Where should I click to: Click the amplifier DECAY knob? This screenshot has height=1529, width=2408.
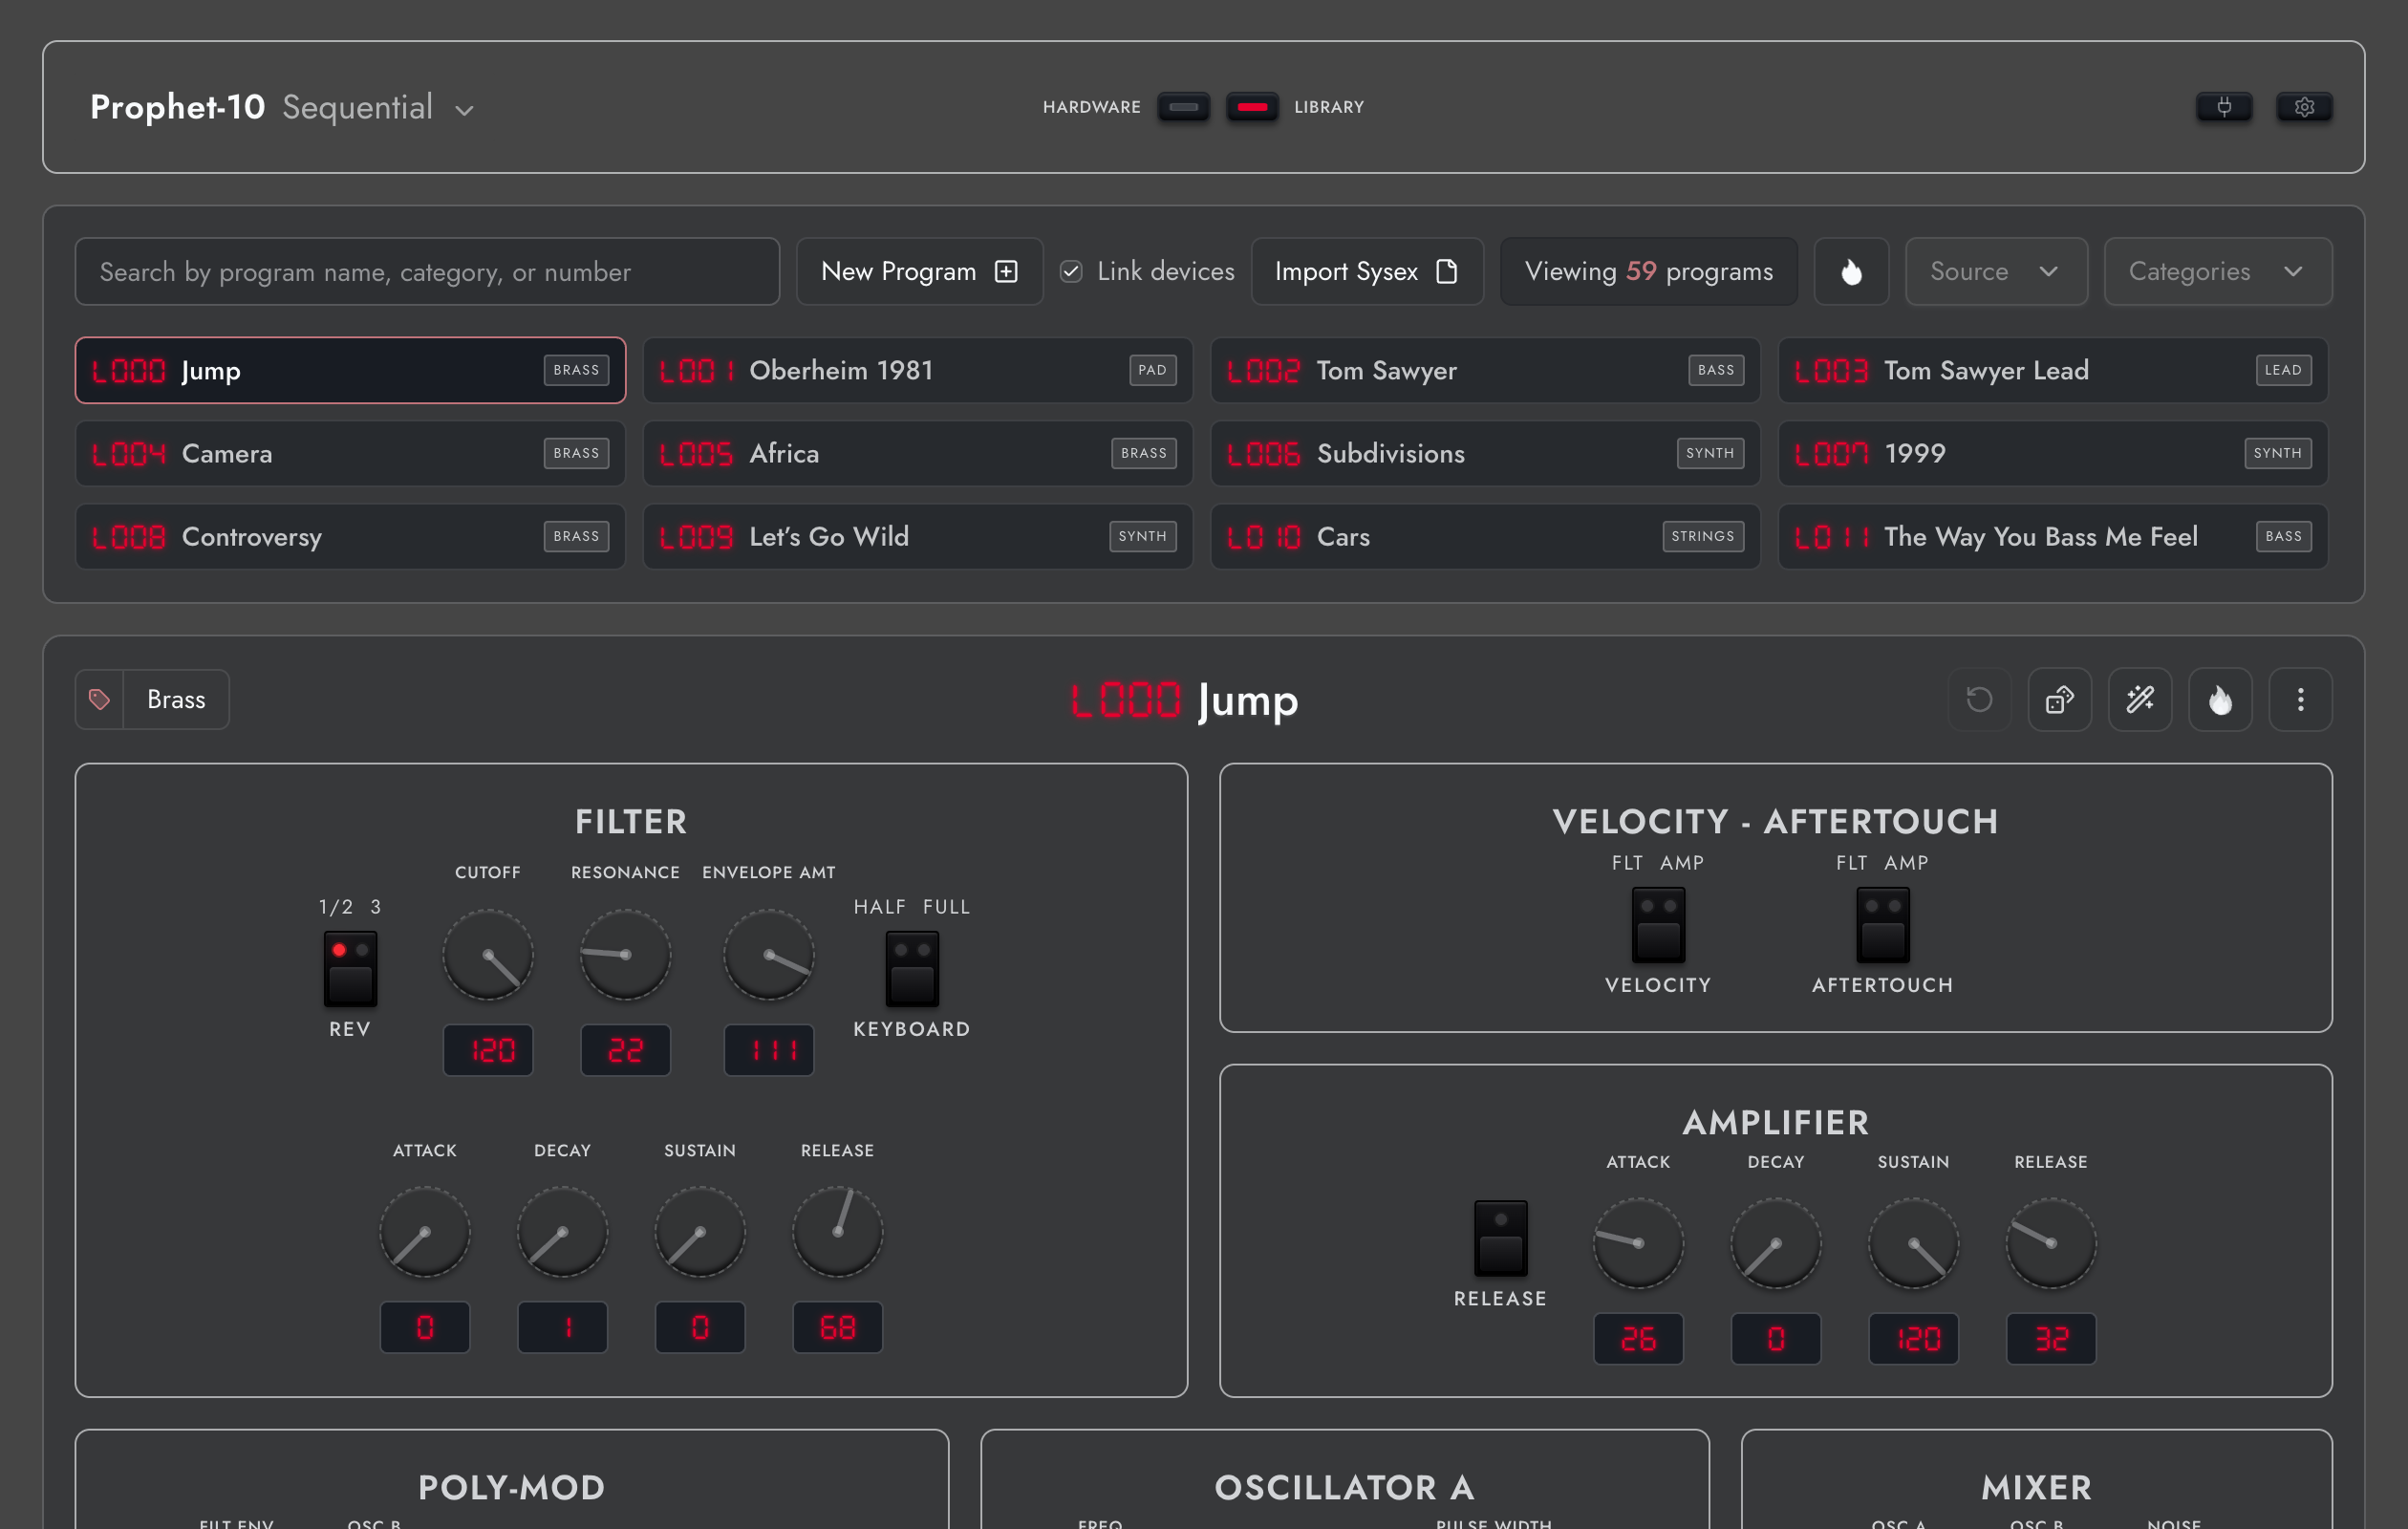coord(1776,1243)
